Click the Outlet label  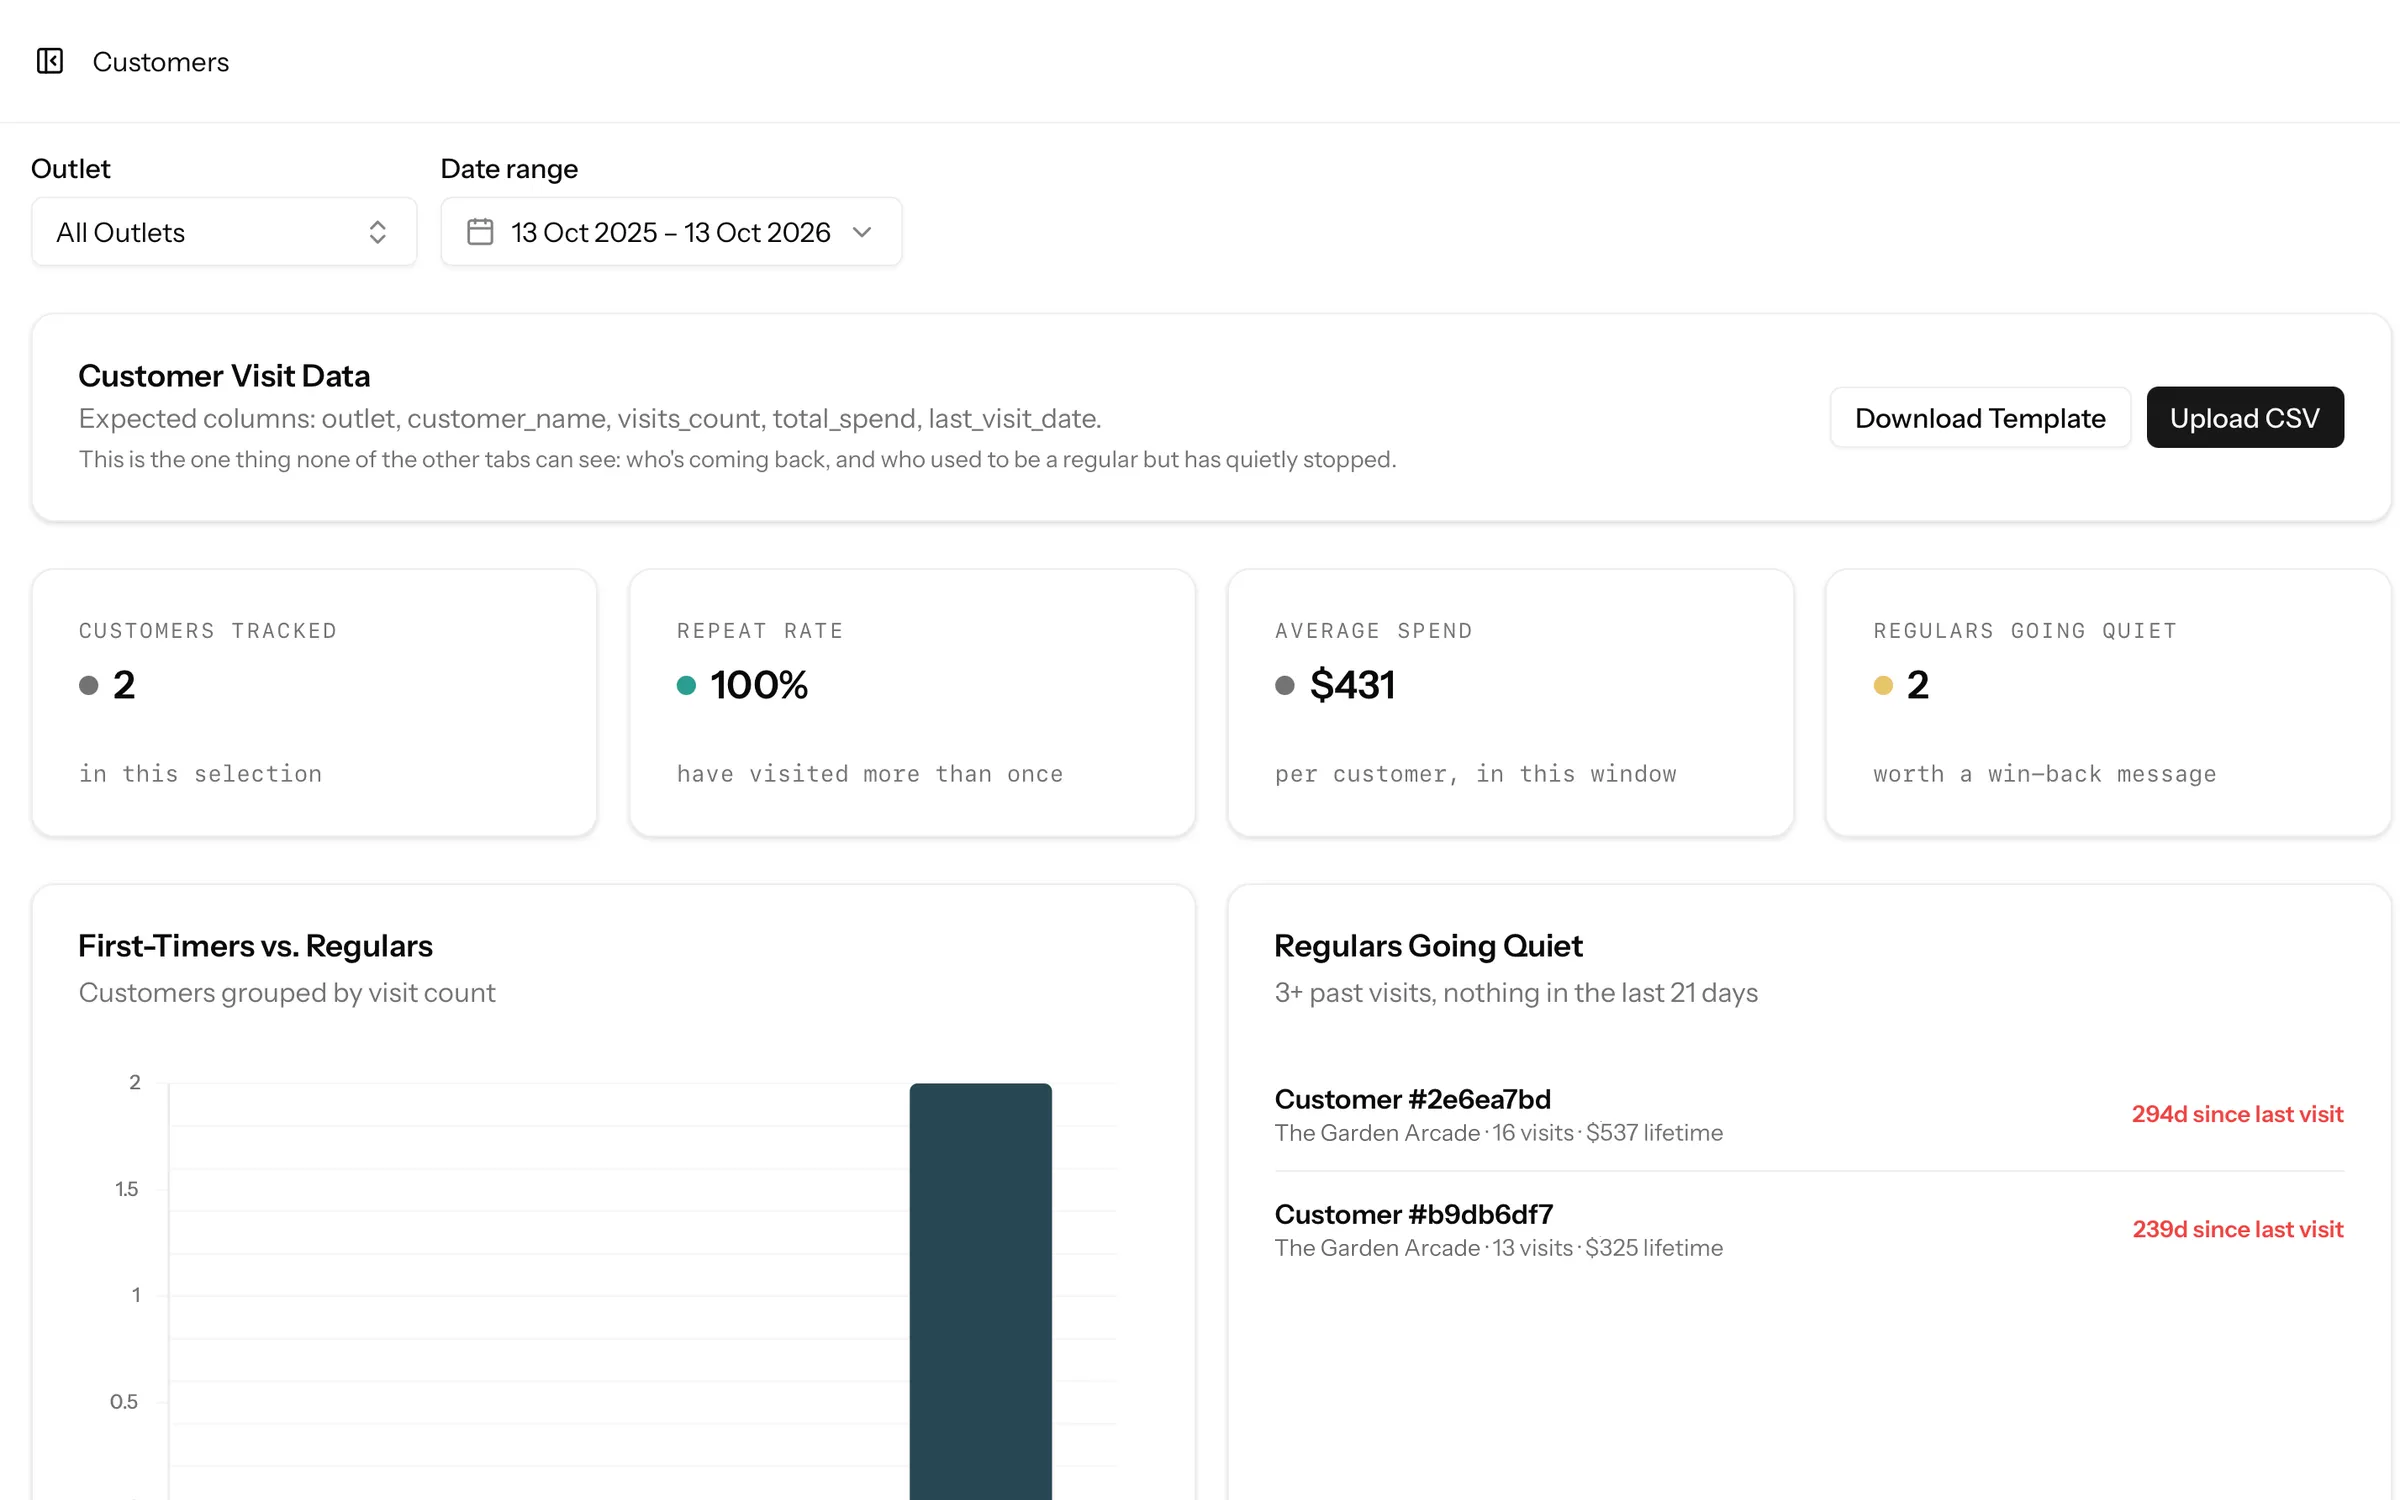tap(71, 169)
